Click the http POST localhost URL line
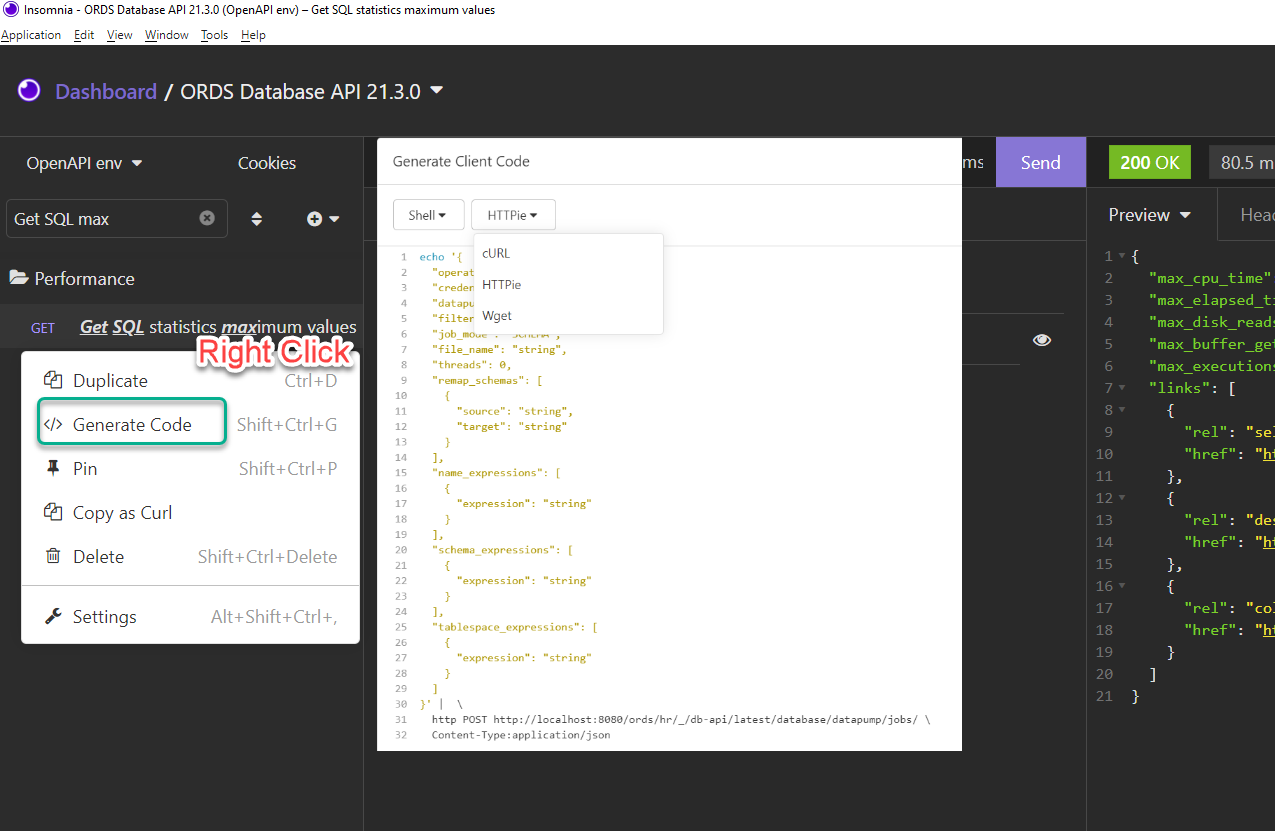Image resolution: width=1275 pixels, height=831 pixels. pyautogui.click(x=681, y=719)
